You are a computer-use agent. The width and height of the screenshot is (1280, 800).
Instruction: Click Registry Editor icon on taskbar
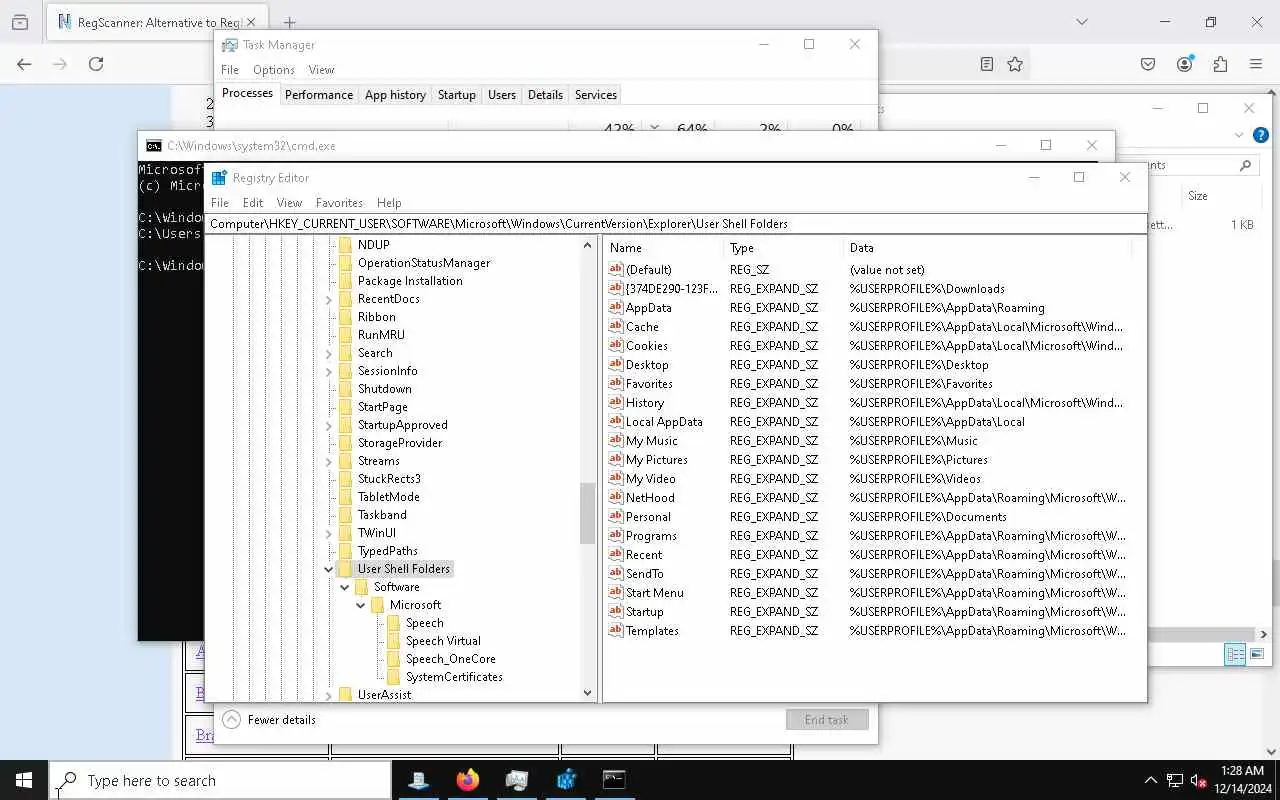(x=565, y=780)
